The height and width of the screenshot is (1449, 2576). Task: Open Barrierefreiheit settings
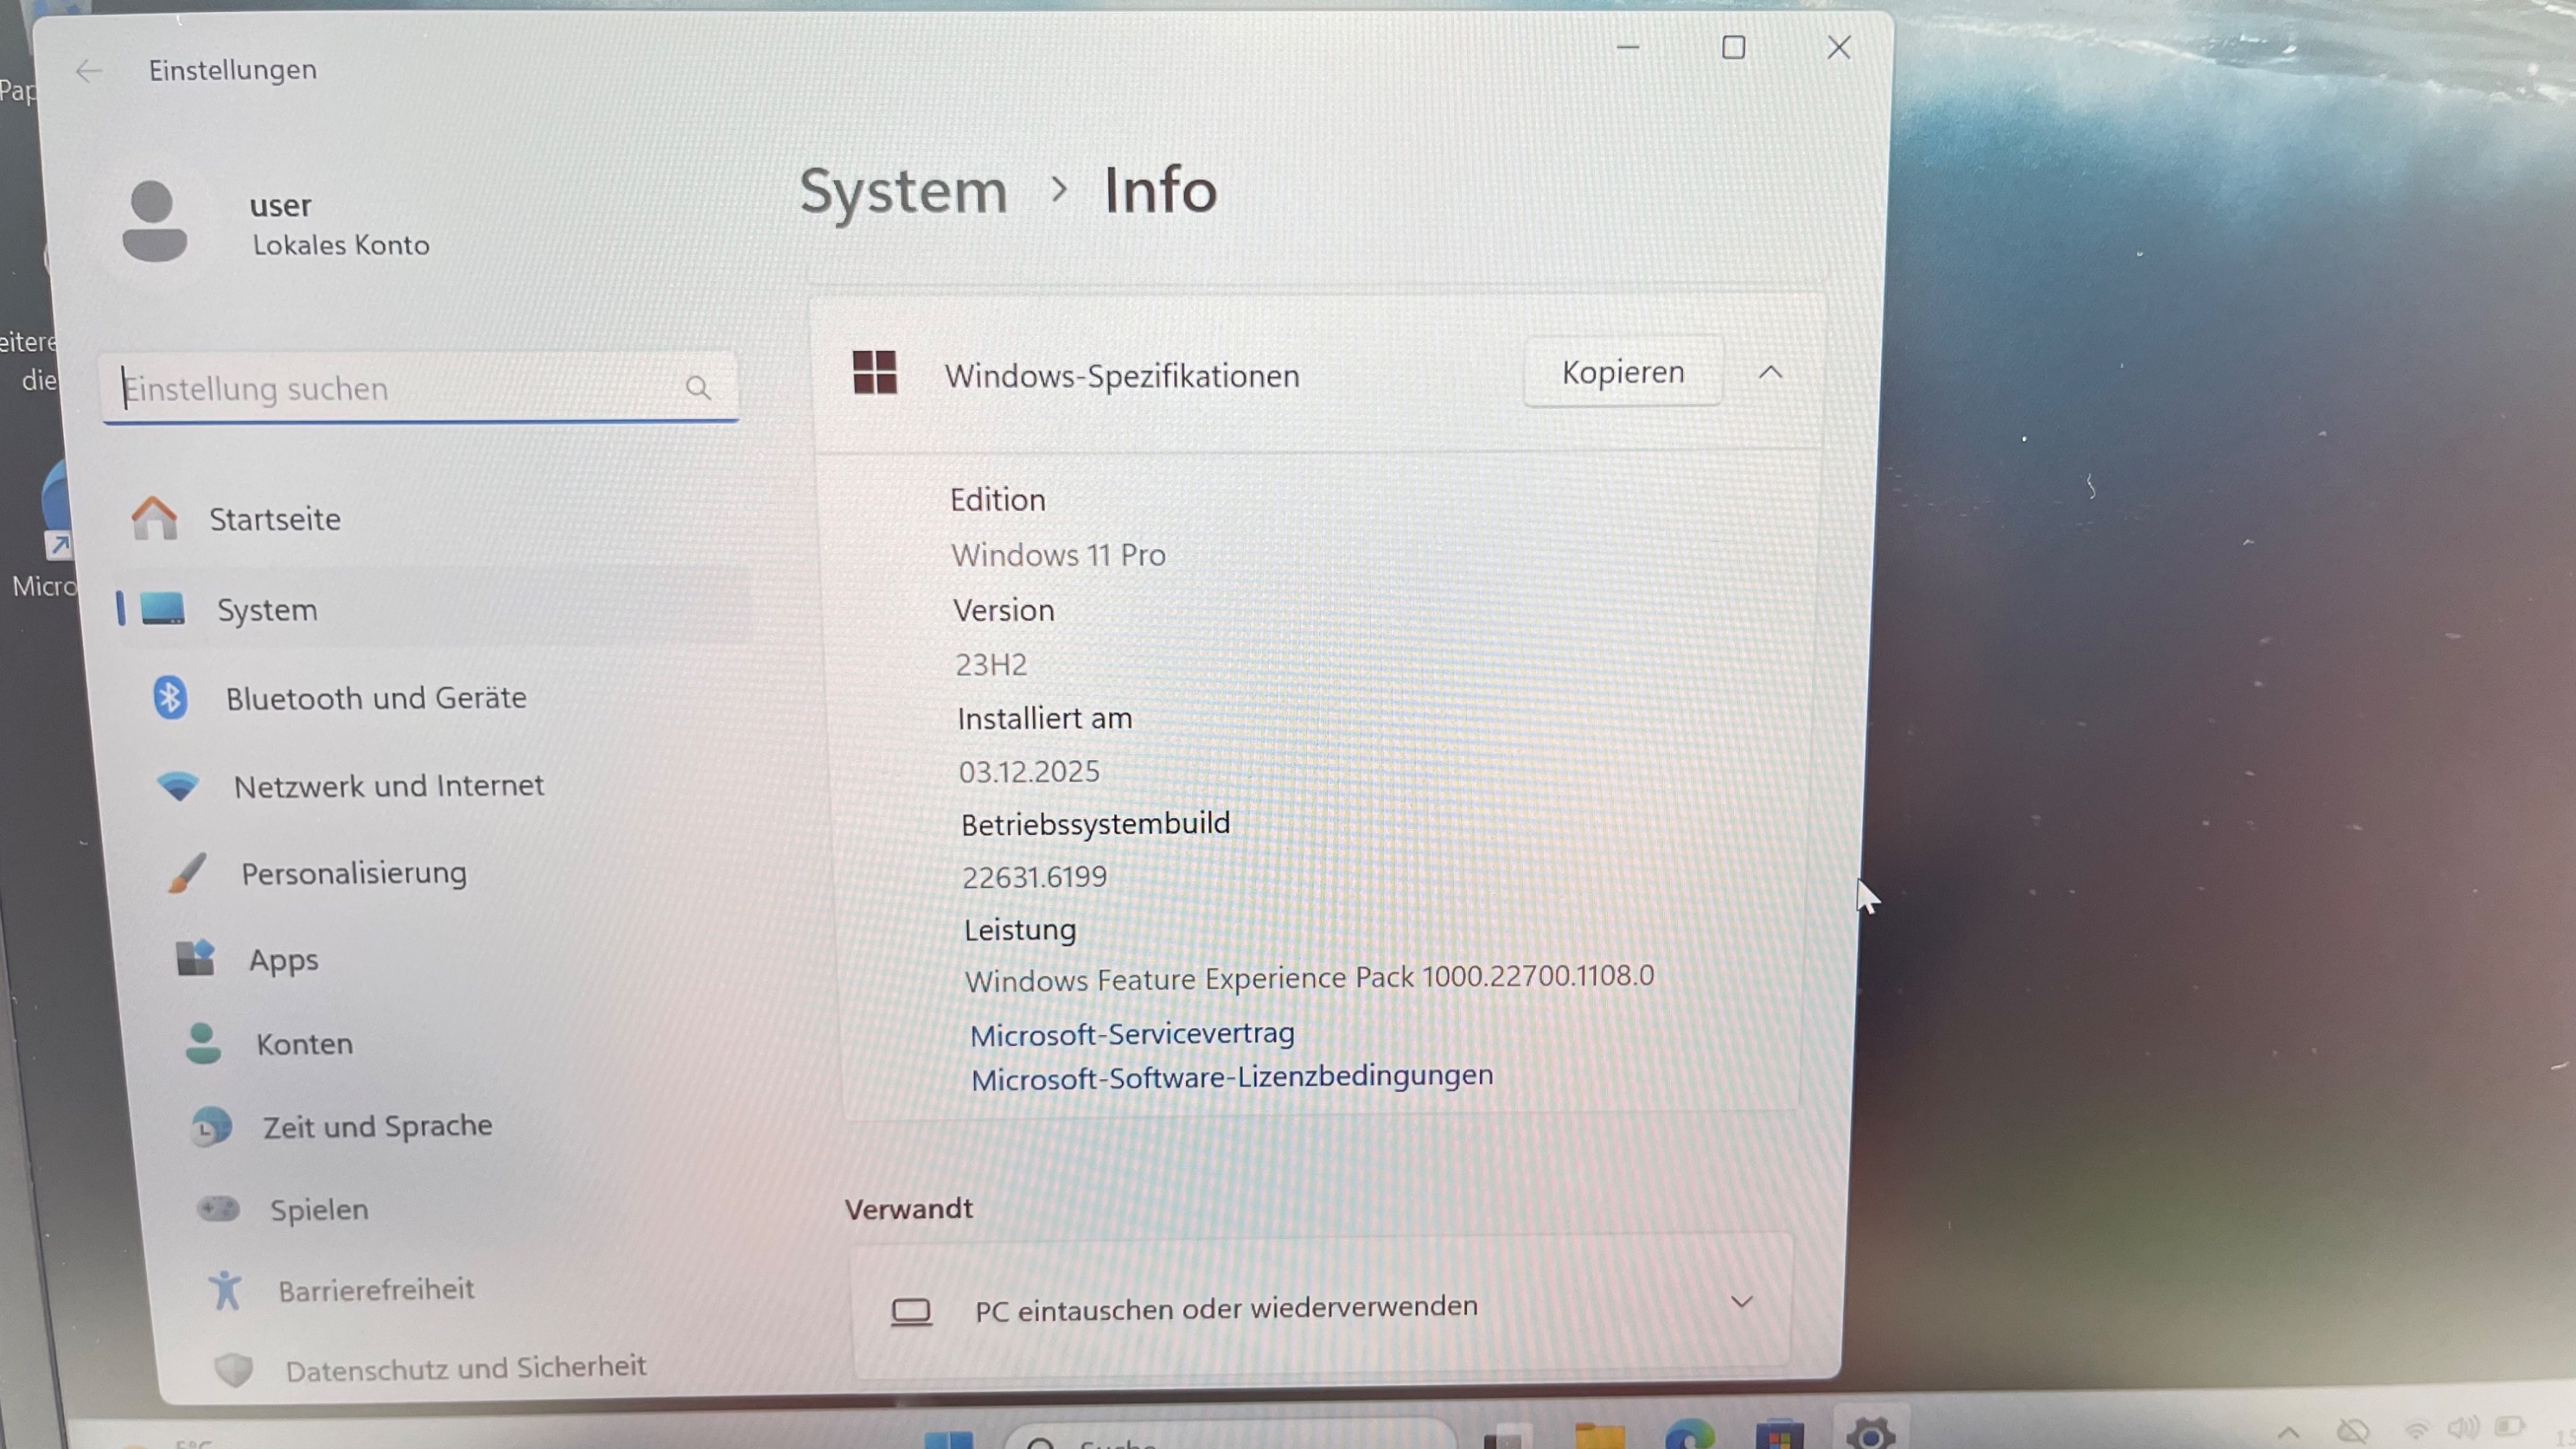376,1290
